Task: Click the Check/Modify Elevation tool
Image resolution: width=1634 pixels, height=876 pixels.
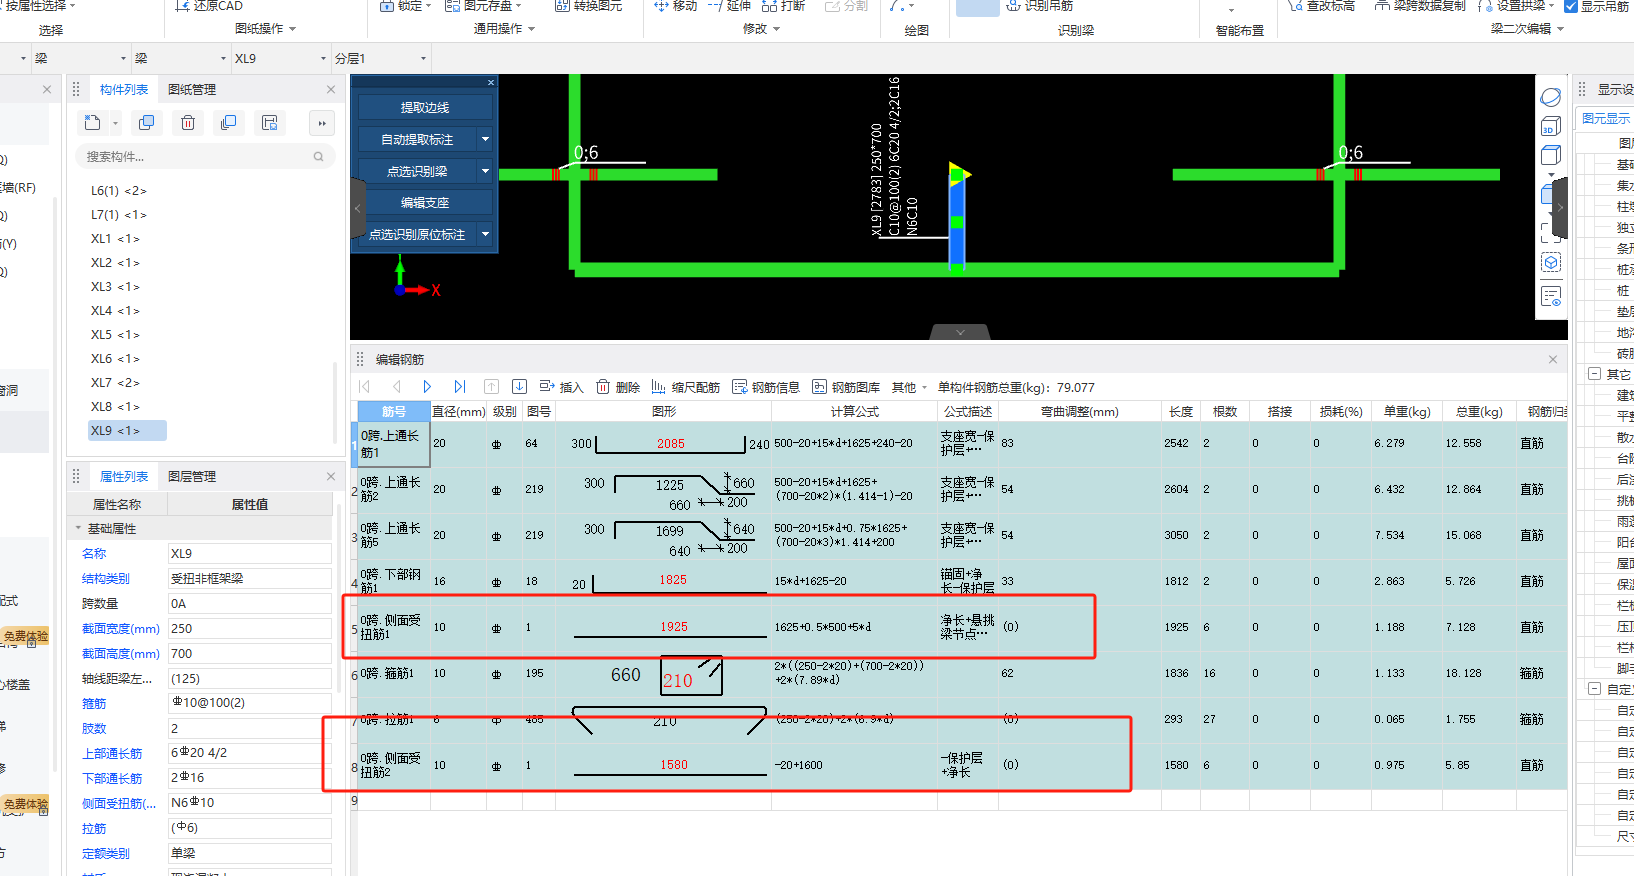Action: click(x=1322, y=6)
